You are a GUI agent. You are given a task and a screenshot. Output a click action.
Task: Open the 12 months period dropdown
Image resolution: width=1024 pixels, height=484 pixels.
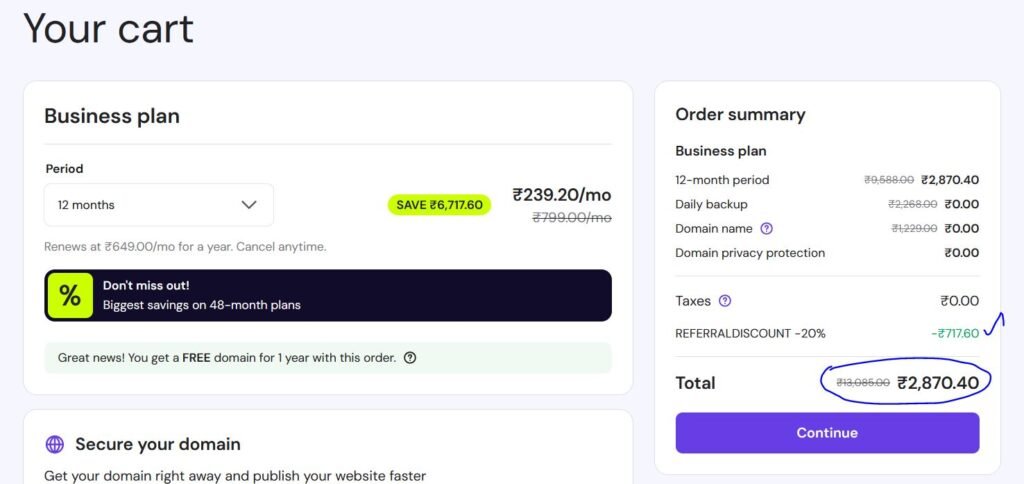158,205
